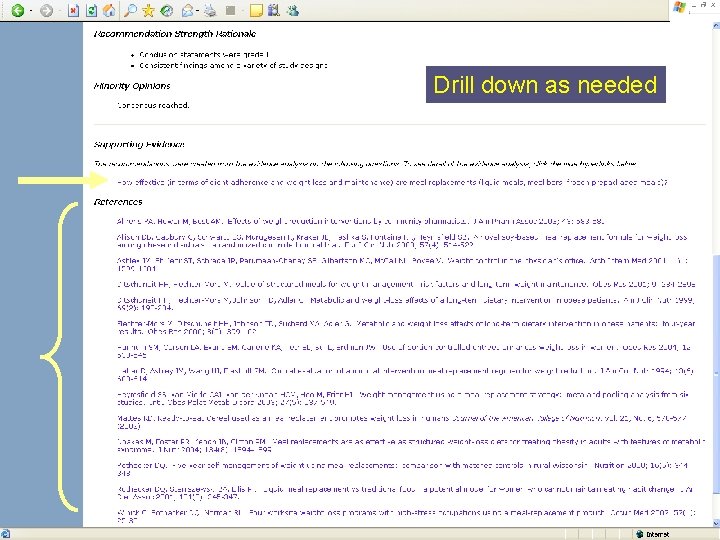Screen dimensions: 720x540
Task: Open Rothacker liquid meal replacement reference
Action: 405,493
